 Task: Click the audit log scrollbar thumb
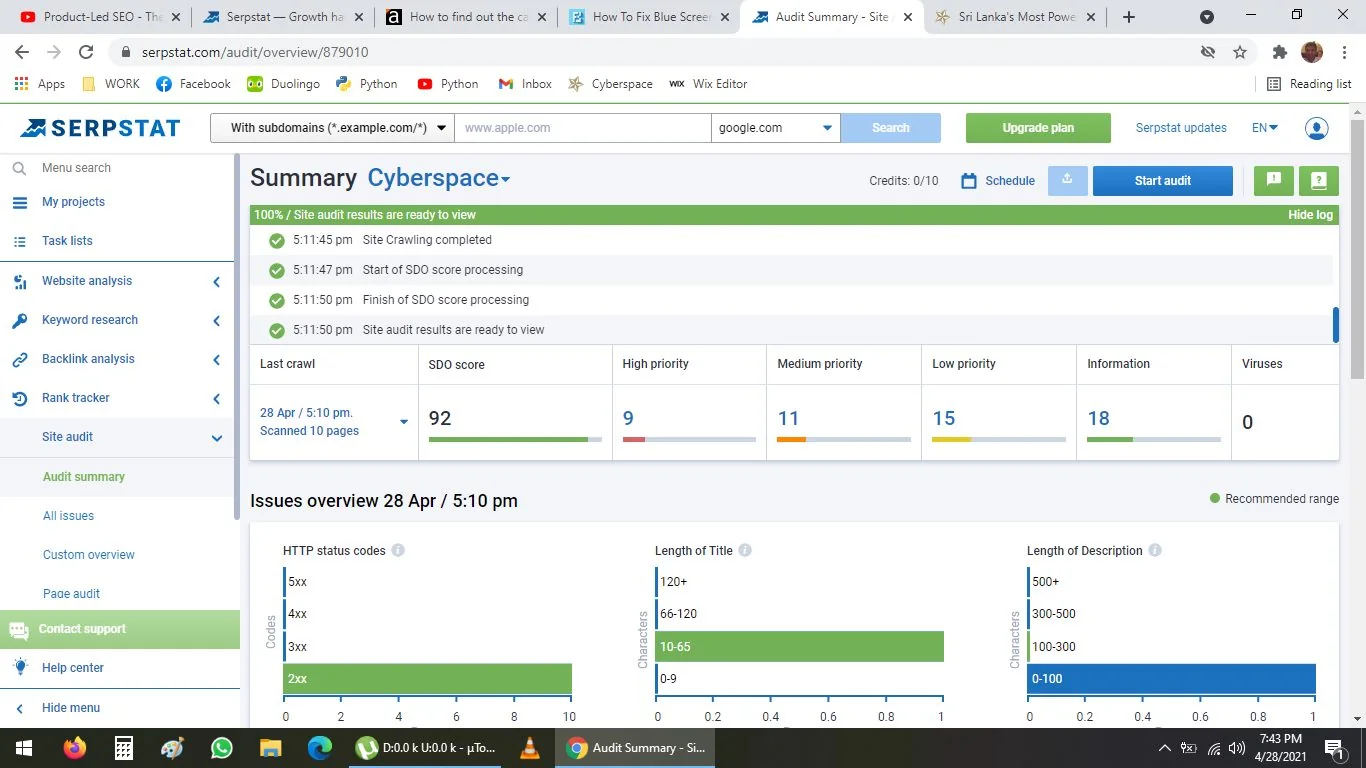pyautogui.click(x=1336, y=325)
